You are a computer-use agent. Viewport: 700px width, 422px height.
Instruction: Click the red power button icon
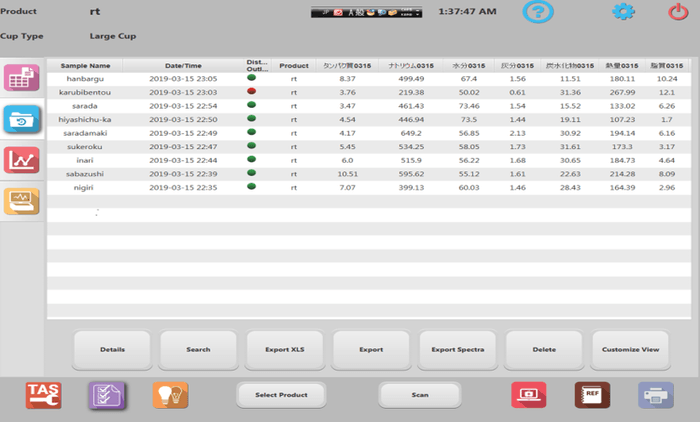677,13
